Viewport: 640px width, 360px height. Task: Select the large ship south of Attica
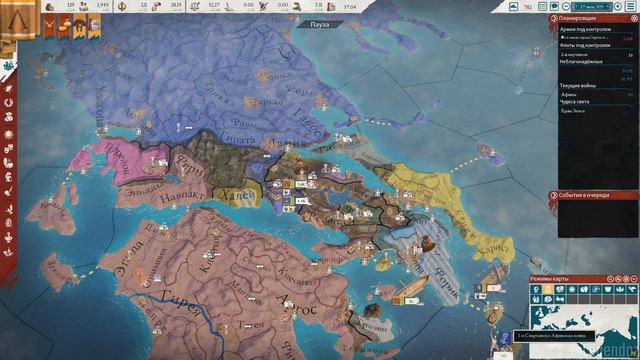click(x=412, y=287)
